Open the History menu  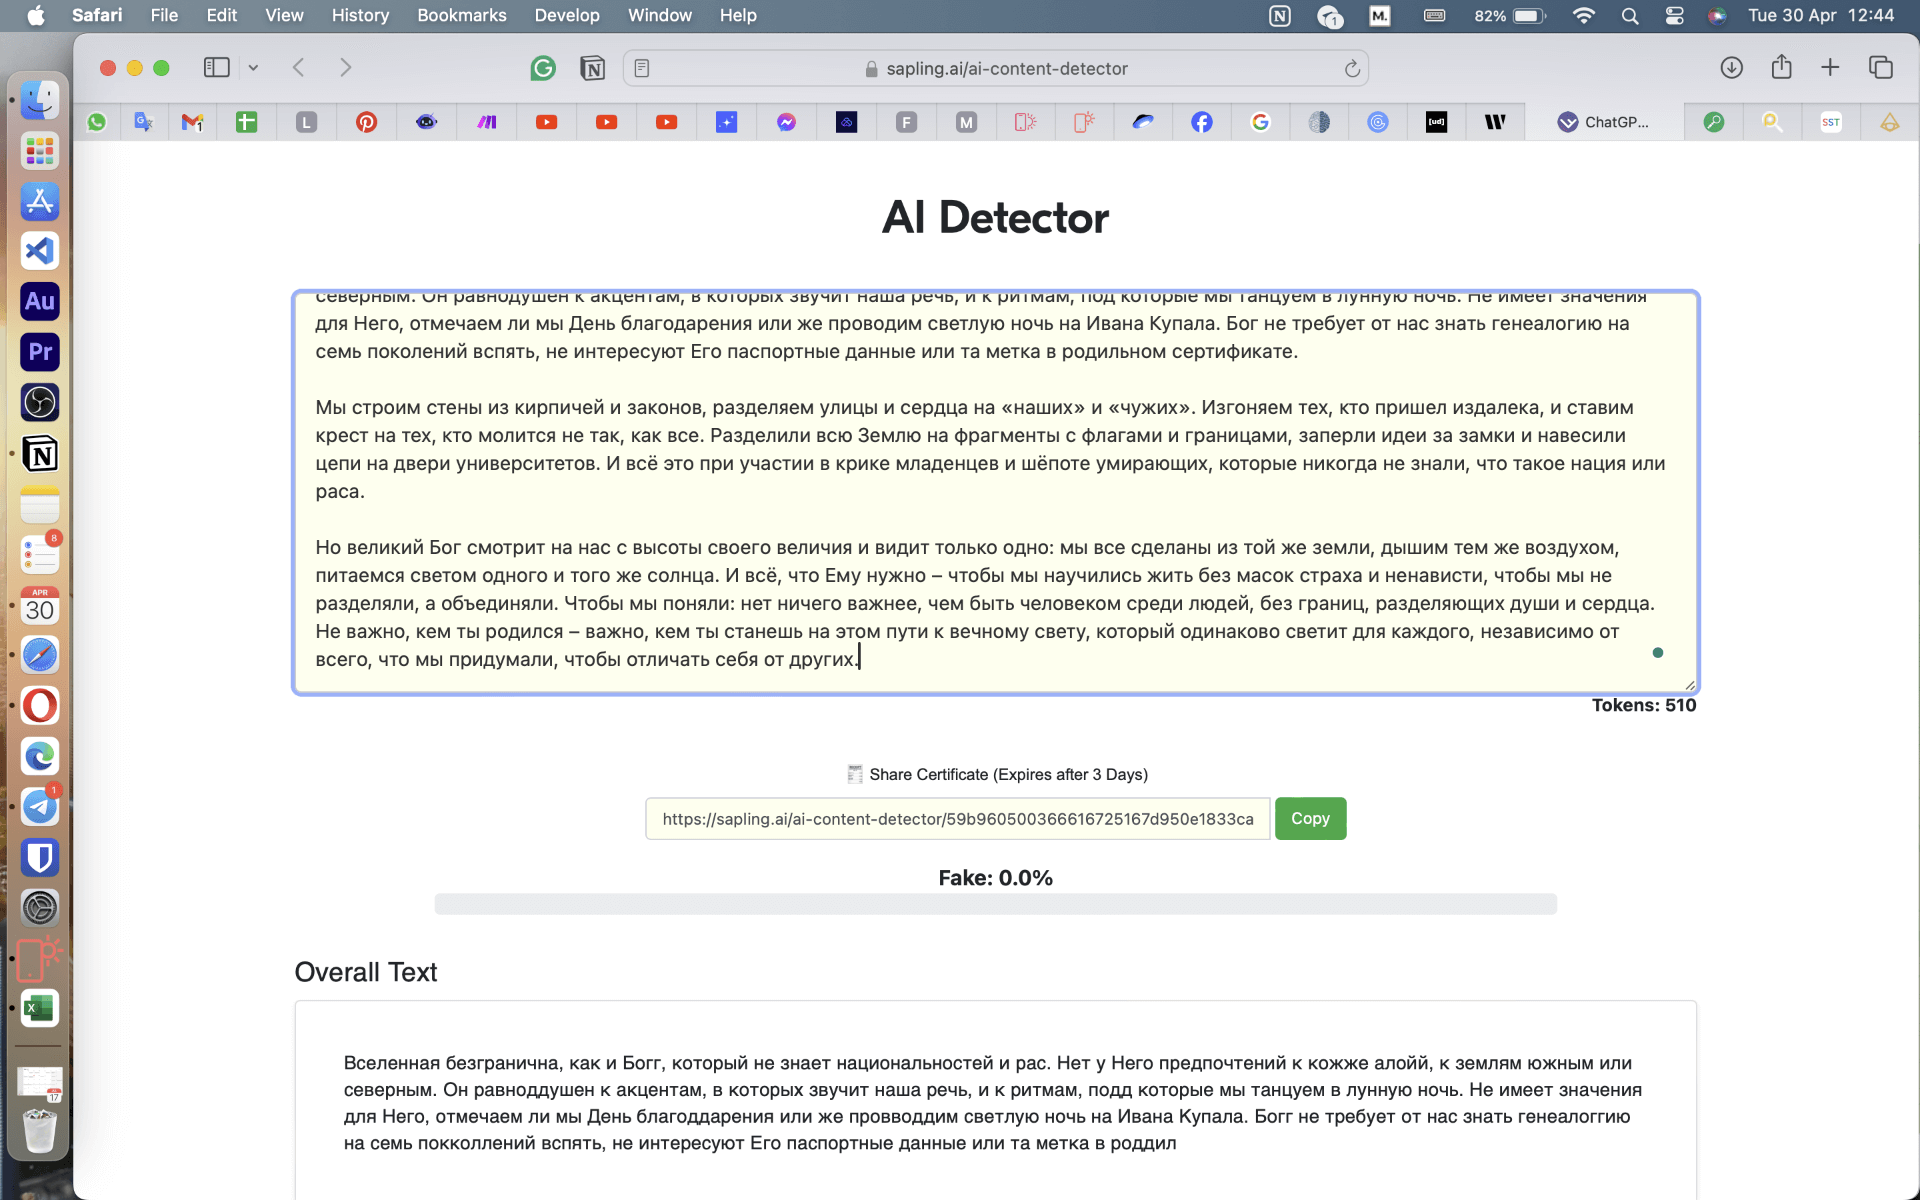pyautogui.click(x=360, y=15)
